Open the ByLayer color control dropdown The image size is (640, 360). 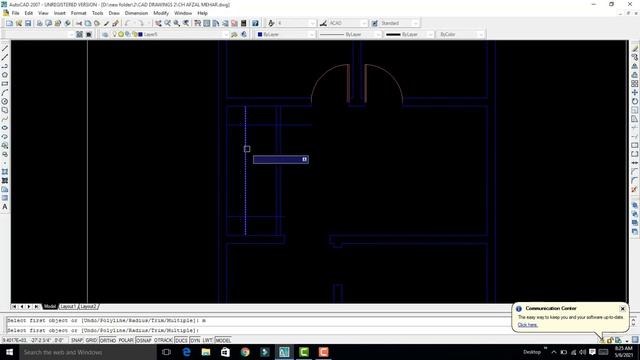tap(285, 35)
